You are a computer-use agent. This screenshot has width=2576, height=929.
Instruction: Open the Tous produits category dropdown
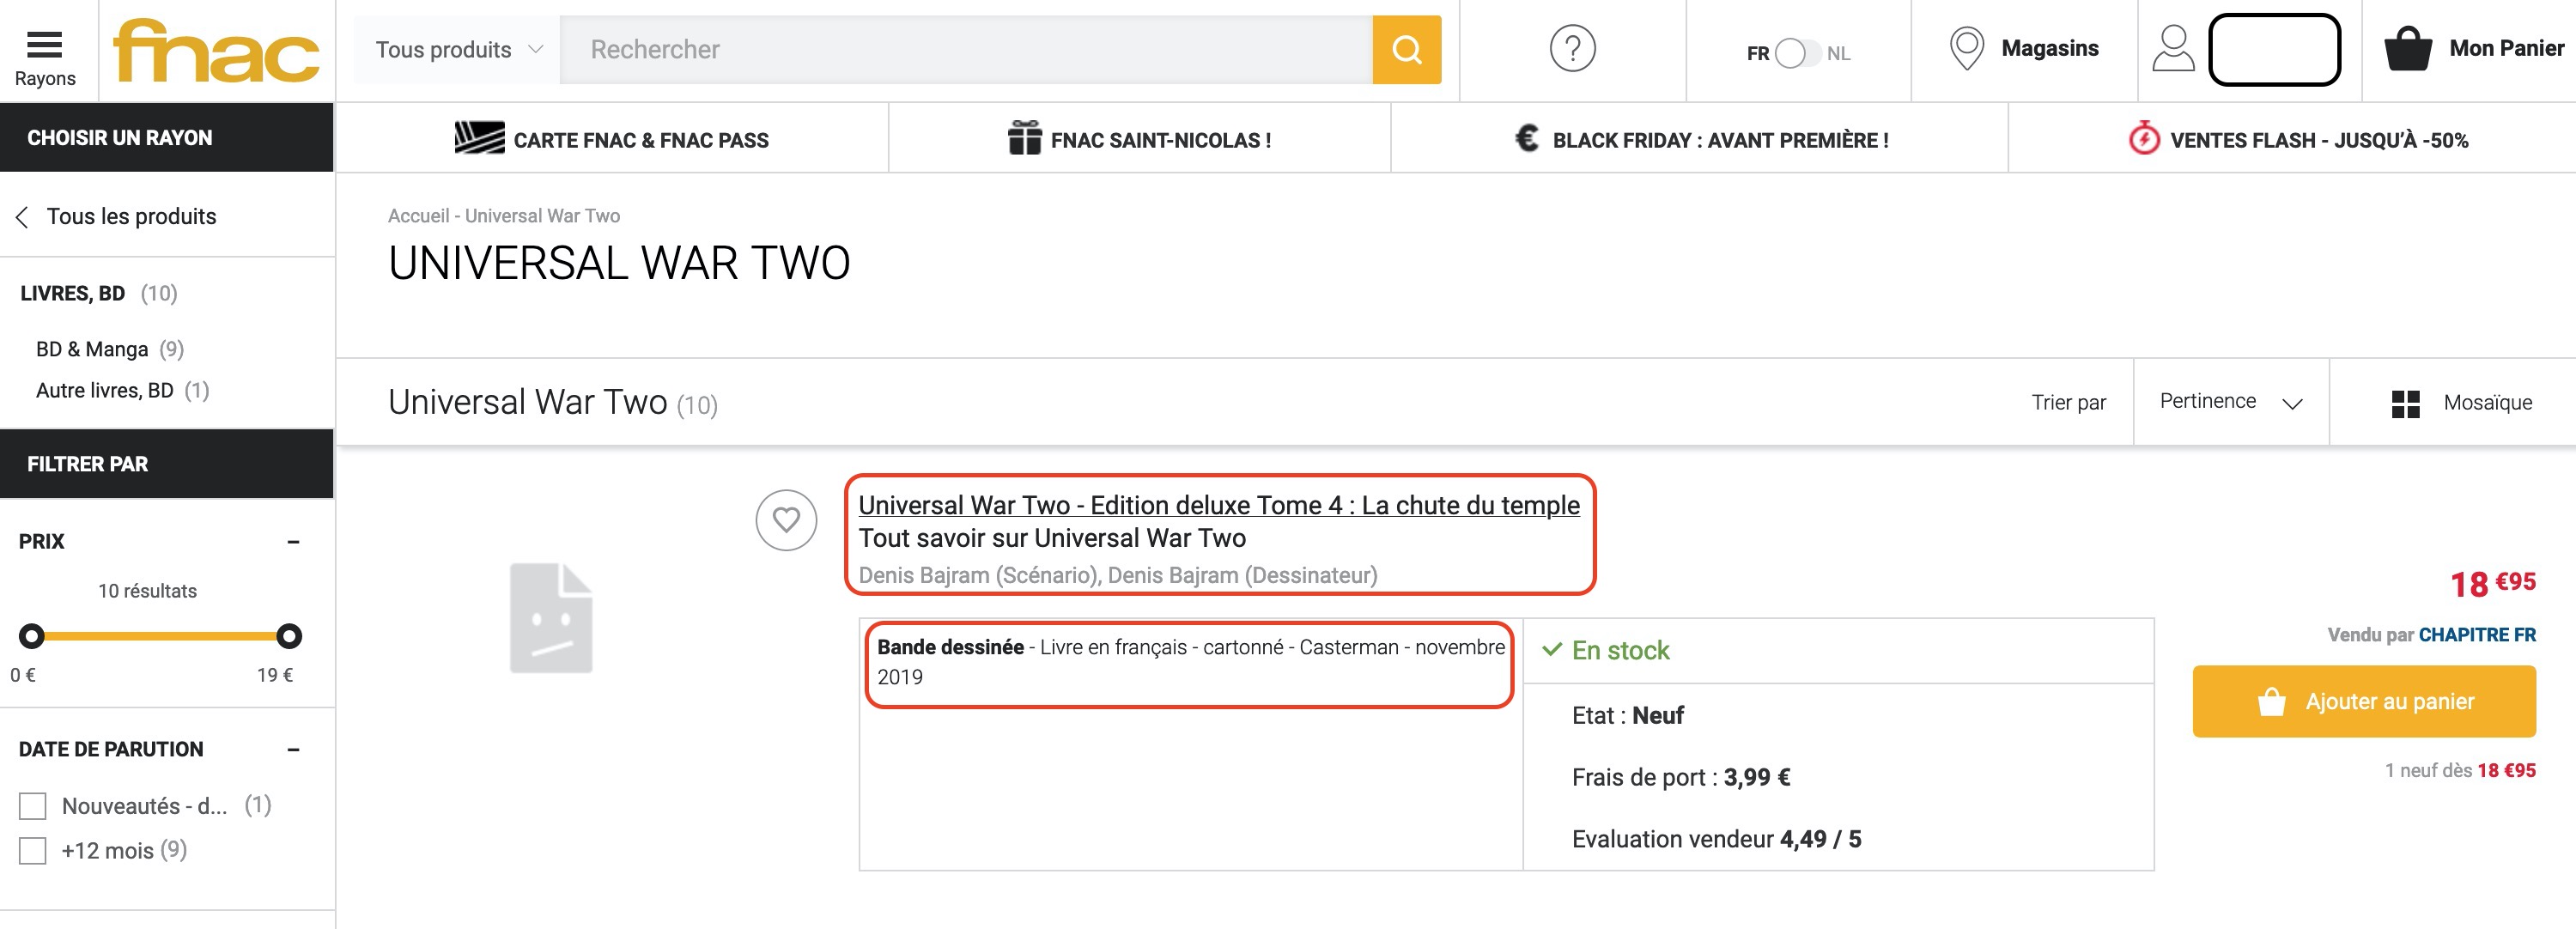coord(458,50)
